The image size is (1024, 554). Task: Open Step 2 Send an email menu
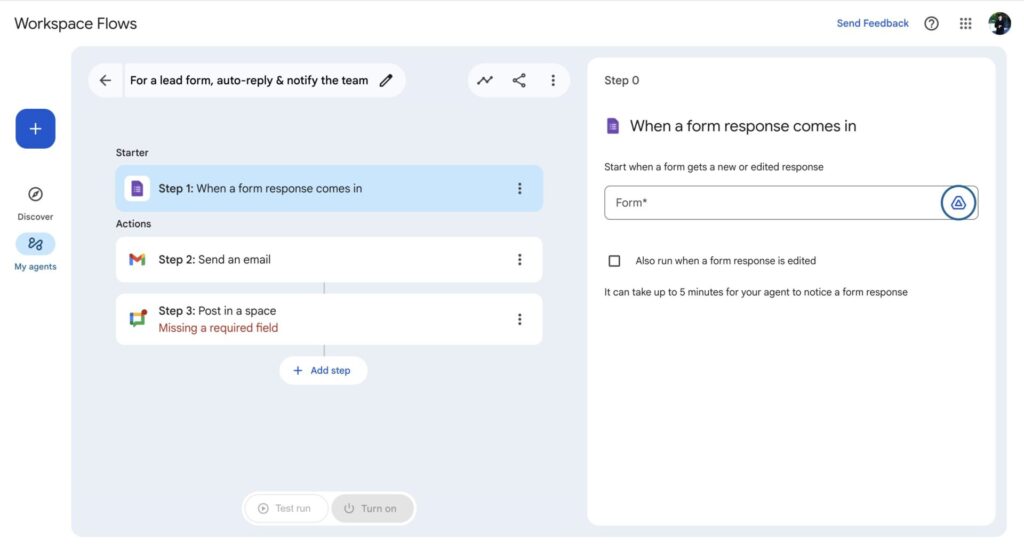click(520, 259)
